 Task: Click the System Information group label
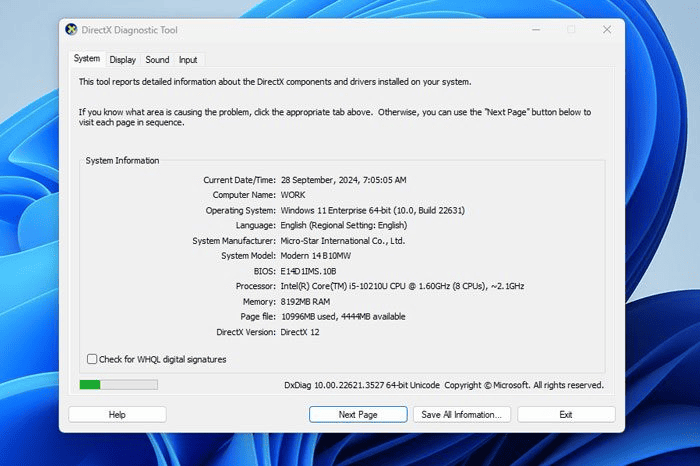click(122, 161)
